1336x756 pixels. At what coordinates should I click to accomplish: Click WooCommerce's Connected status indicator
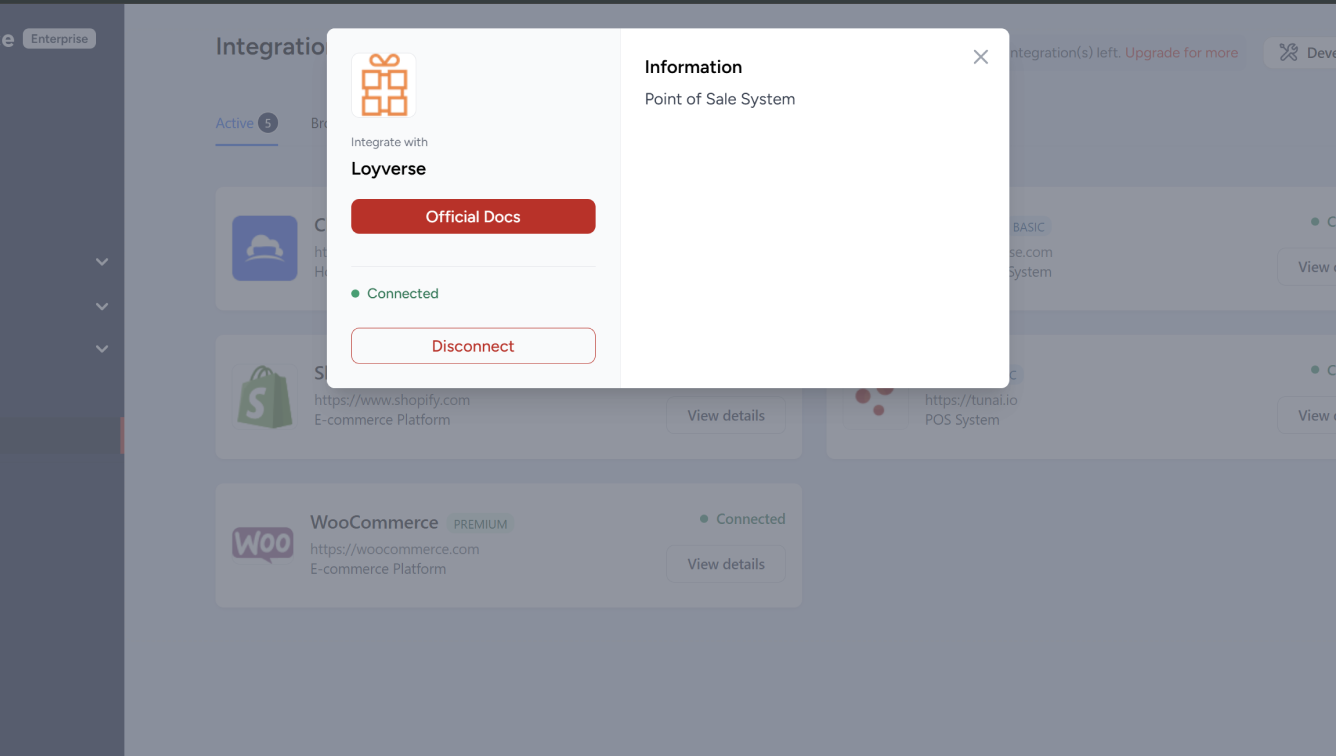[x=703, y=519]
